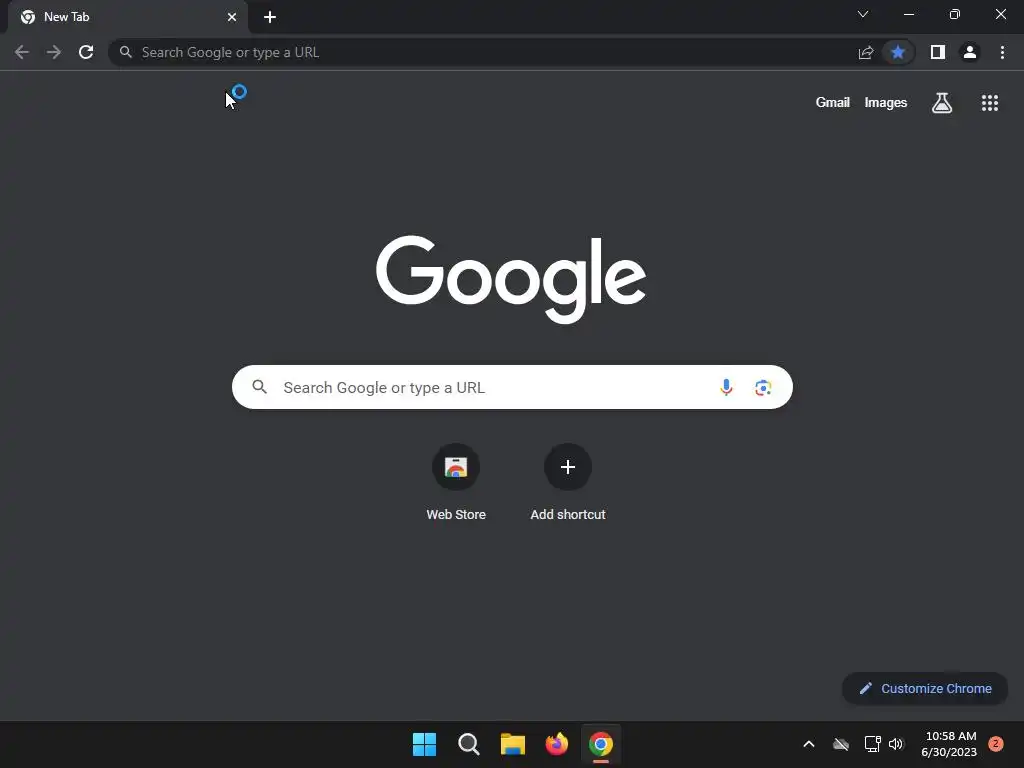Close the New Tab tab

pos(232,17)
